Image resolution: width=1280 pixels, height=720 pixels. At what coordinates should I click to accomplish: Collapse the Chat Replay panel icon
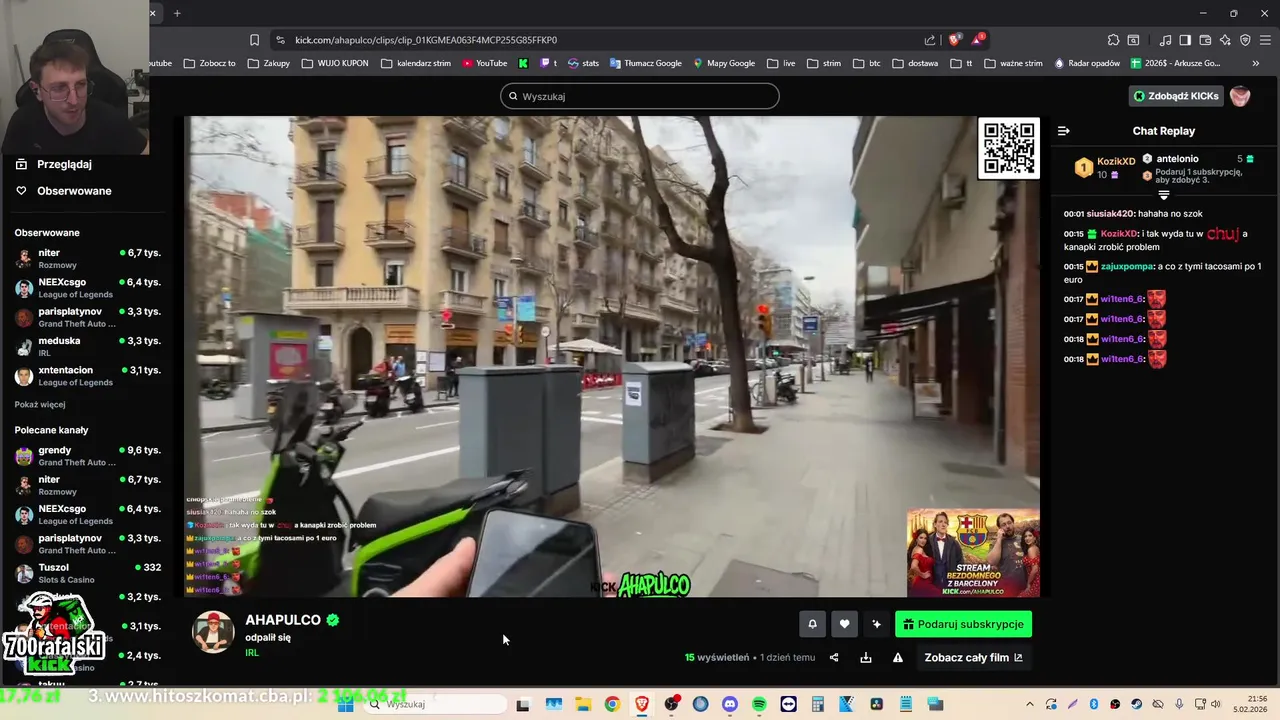point(1063,131)
